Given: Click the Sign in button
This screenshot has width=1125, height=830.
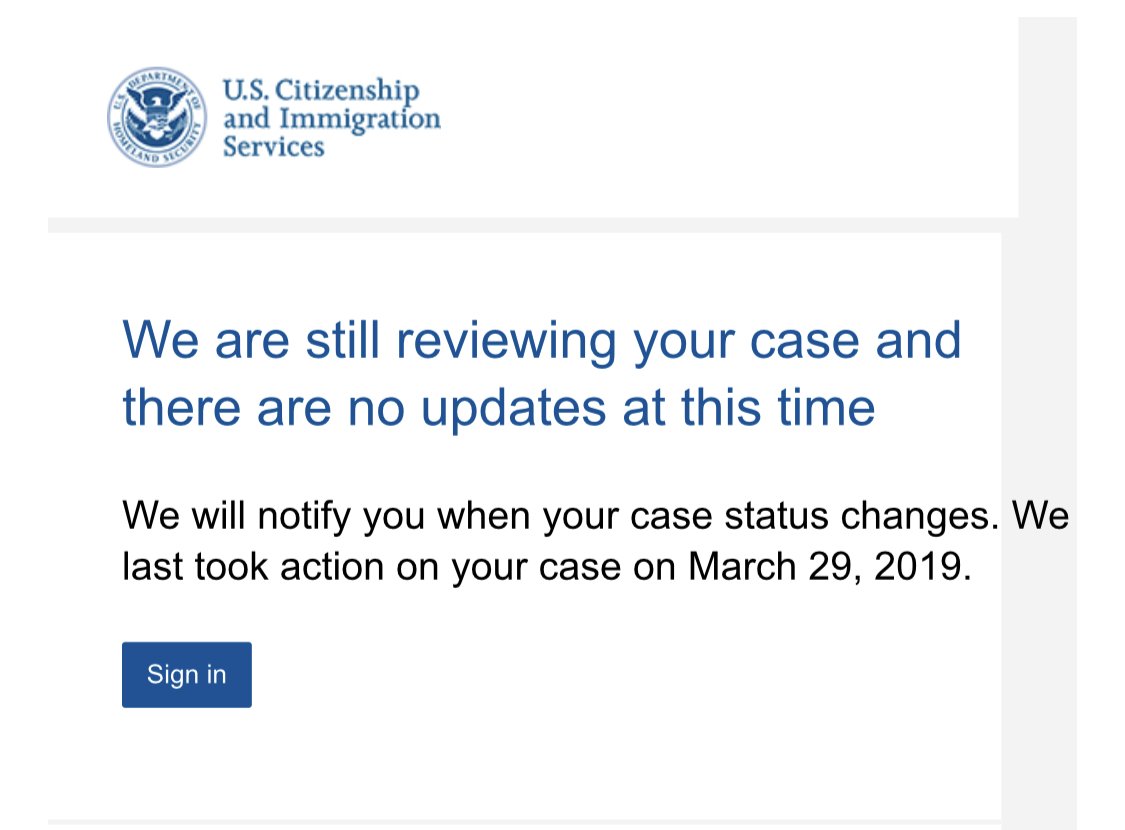Looking at the screenshot, I should coord(187,674).
